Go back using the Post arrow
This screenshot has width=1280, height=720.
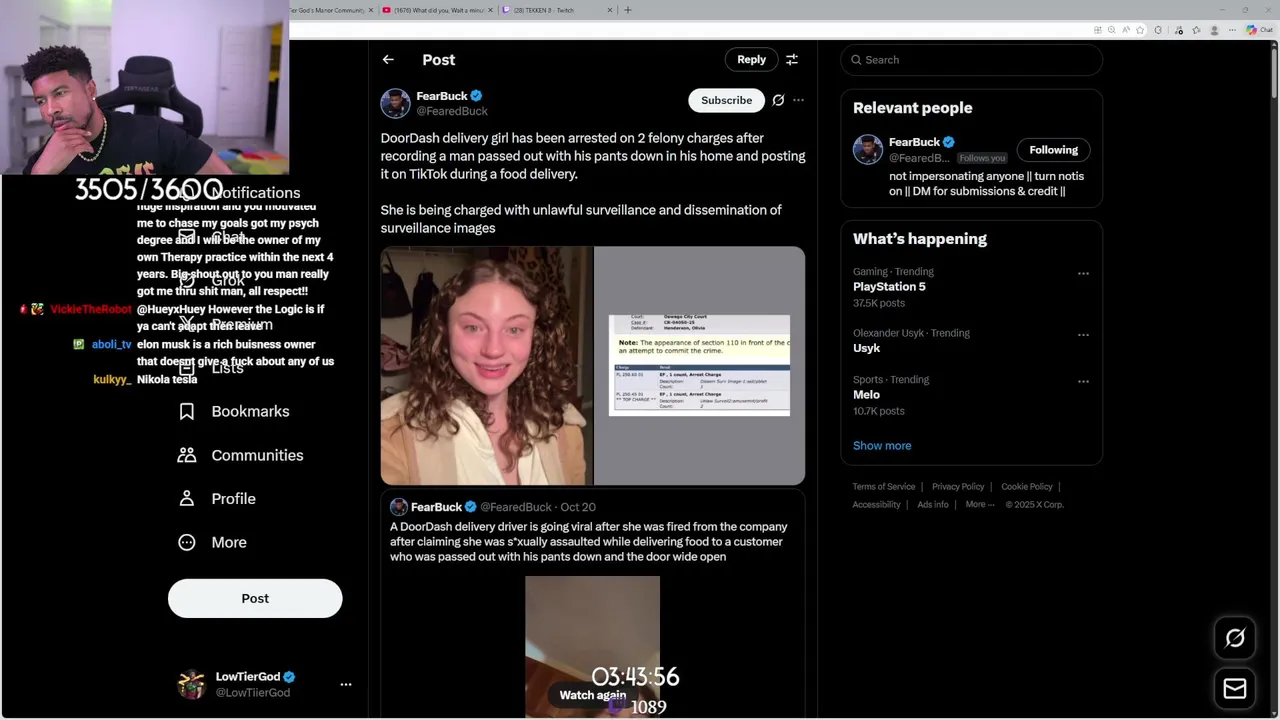pyautogui.click(x=388, y=60)
